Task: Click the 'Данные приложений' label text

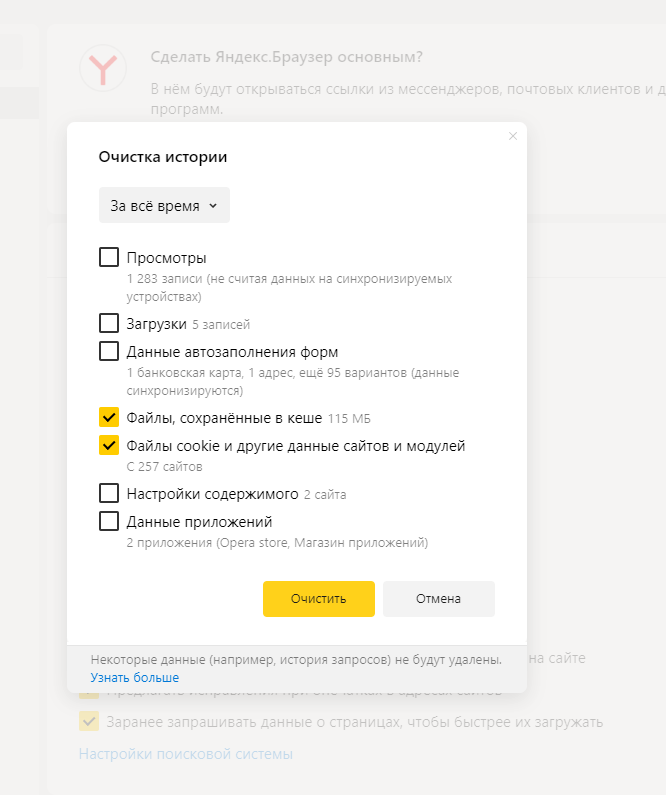Action: click(x=199, y=522)
